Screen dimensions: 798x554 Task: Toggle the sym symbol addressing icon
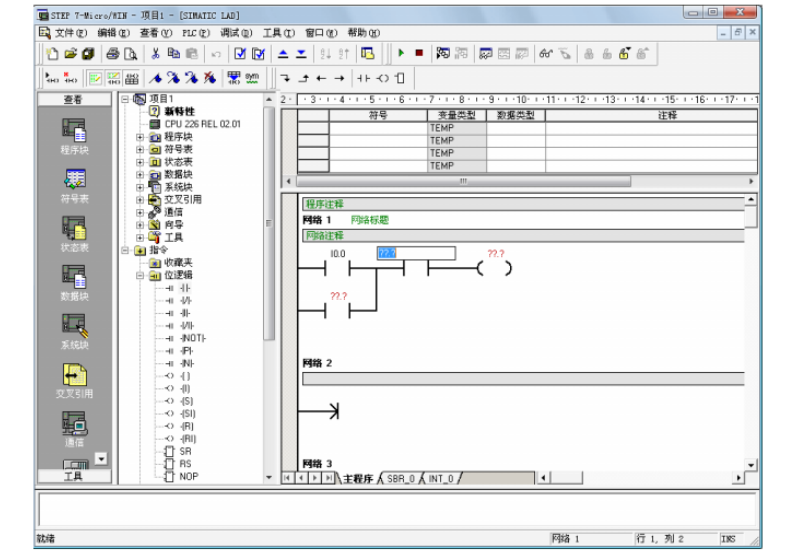(x=252, y=78)
